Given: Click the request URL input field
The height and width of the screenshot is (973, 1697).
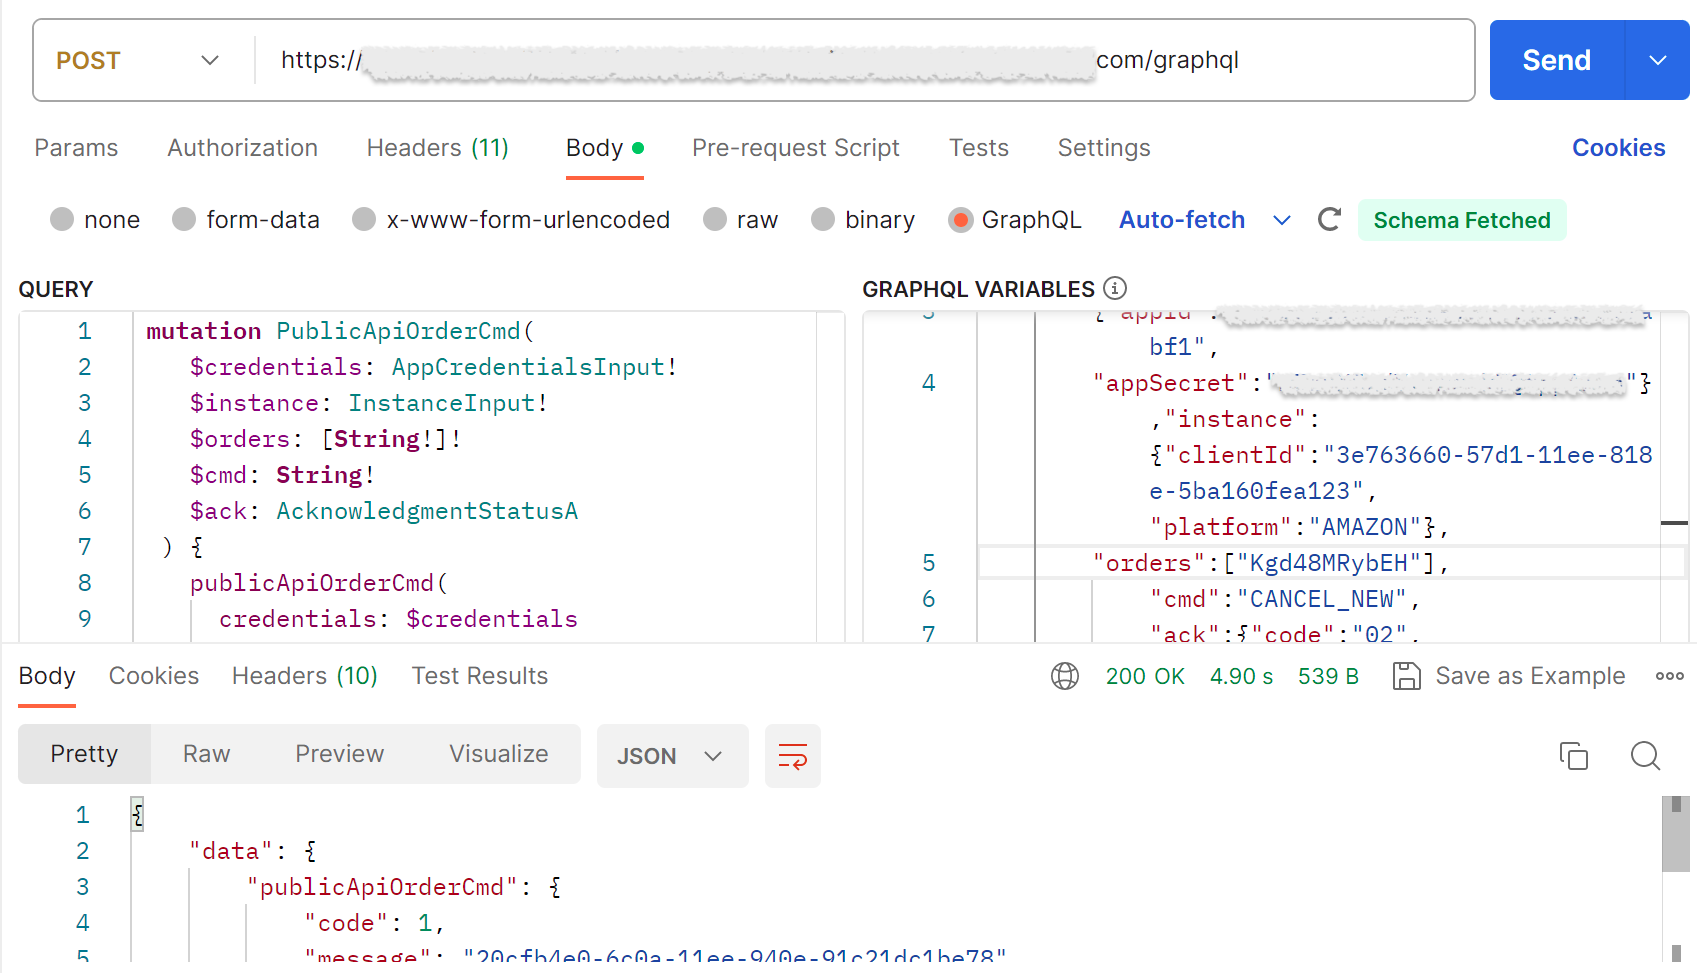Looking at the screenshot, I should (760, 61).
